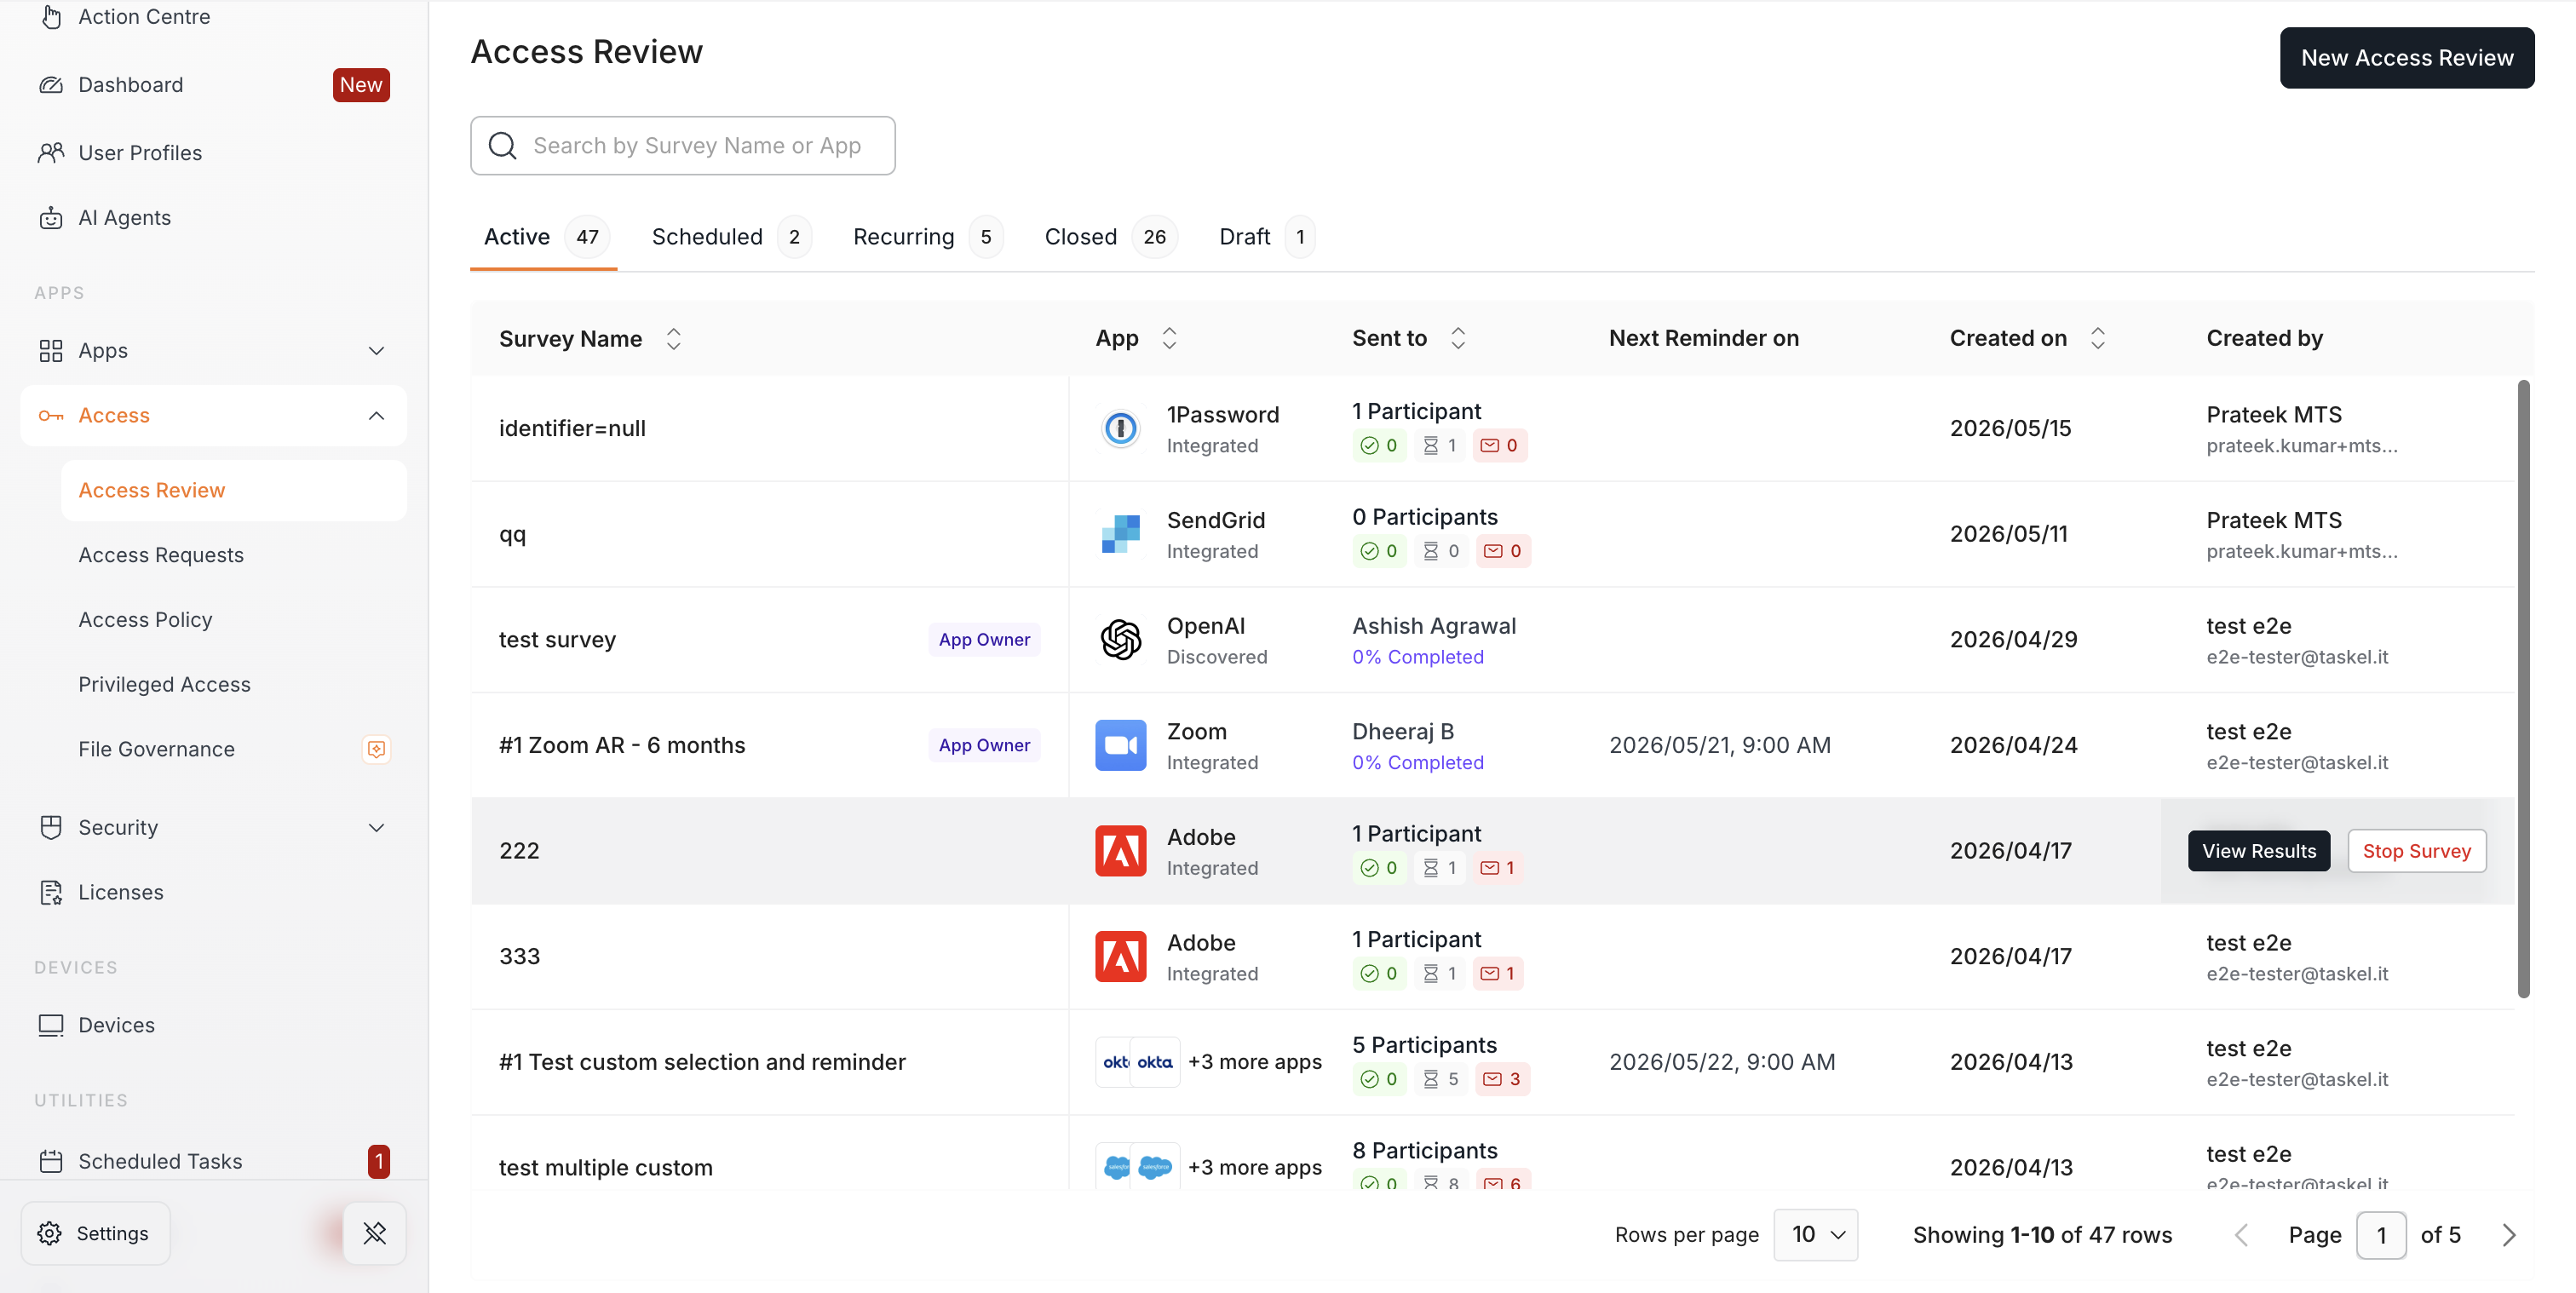
Task: Click the OpenAI logo icon
Action: pyautogui.click(x=1120, y=640)
